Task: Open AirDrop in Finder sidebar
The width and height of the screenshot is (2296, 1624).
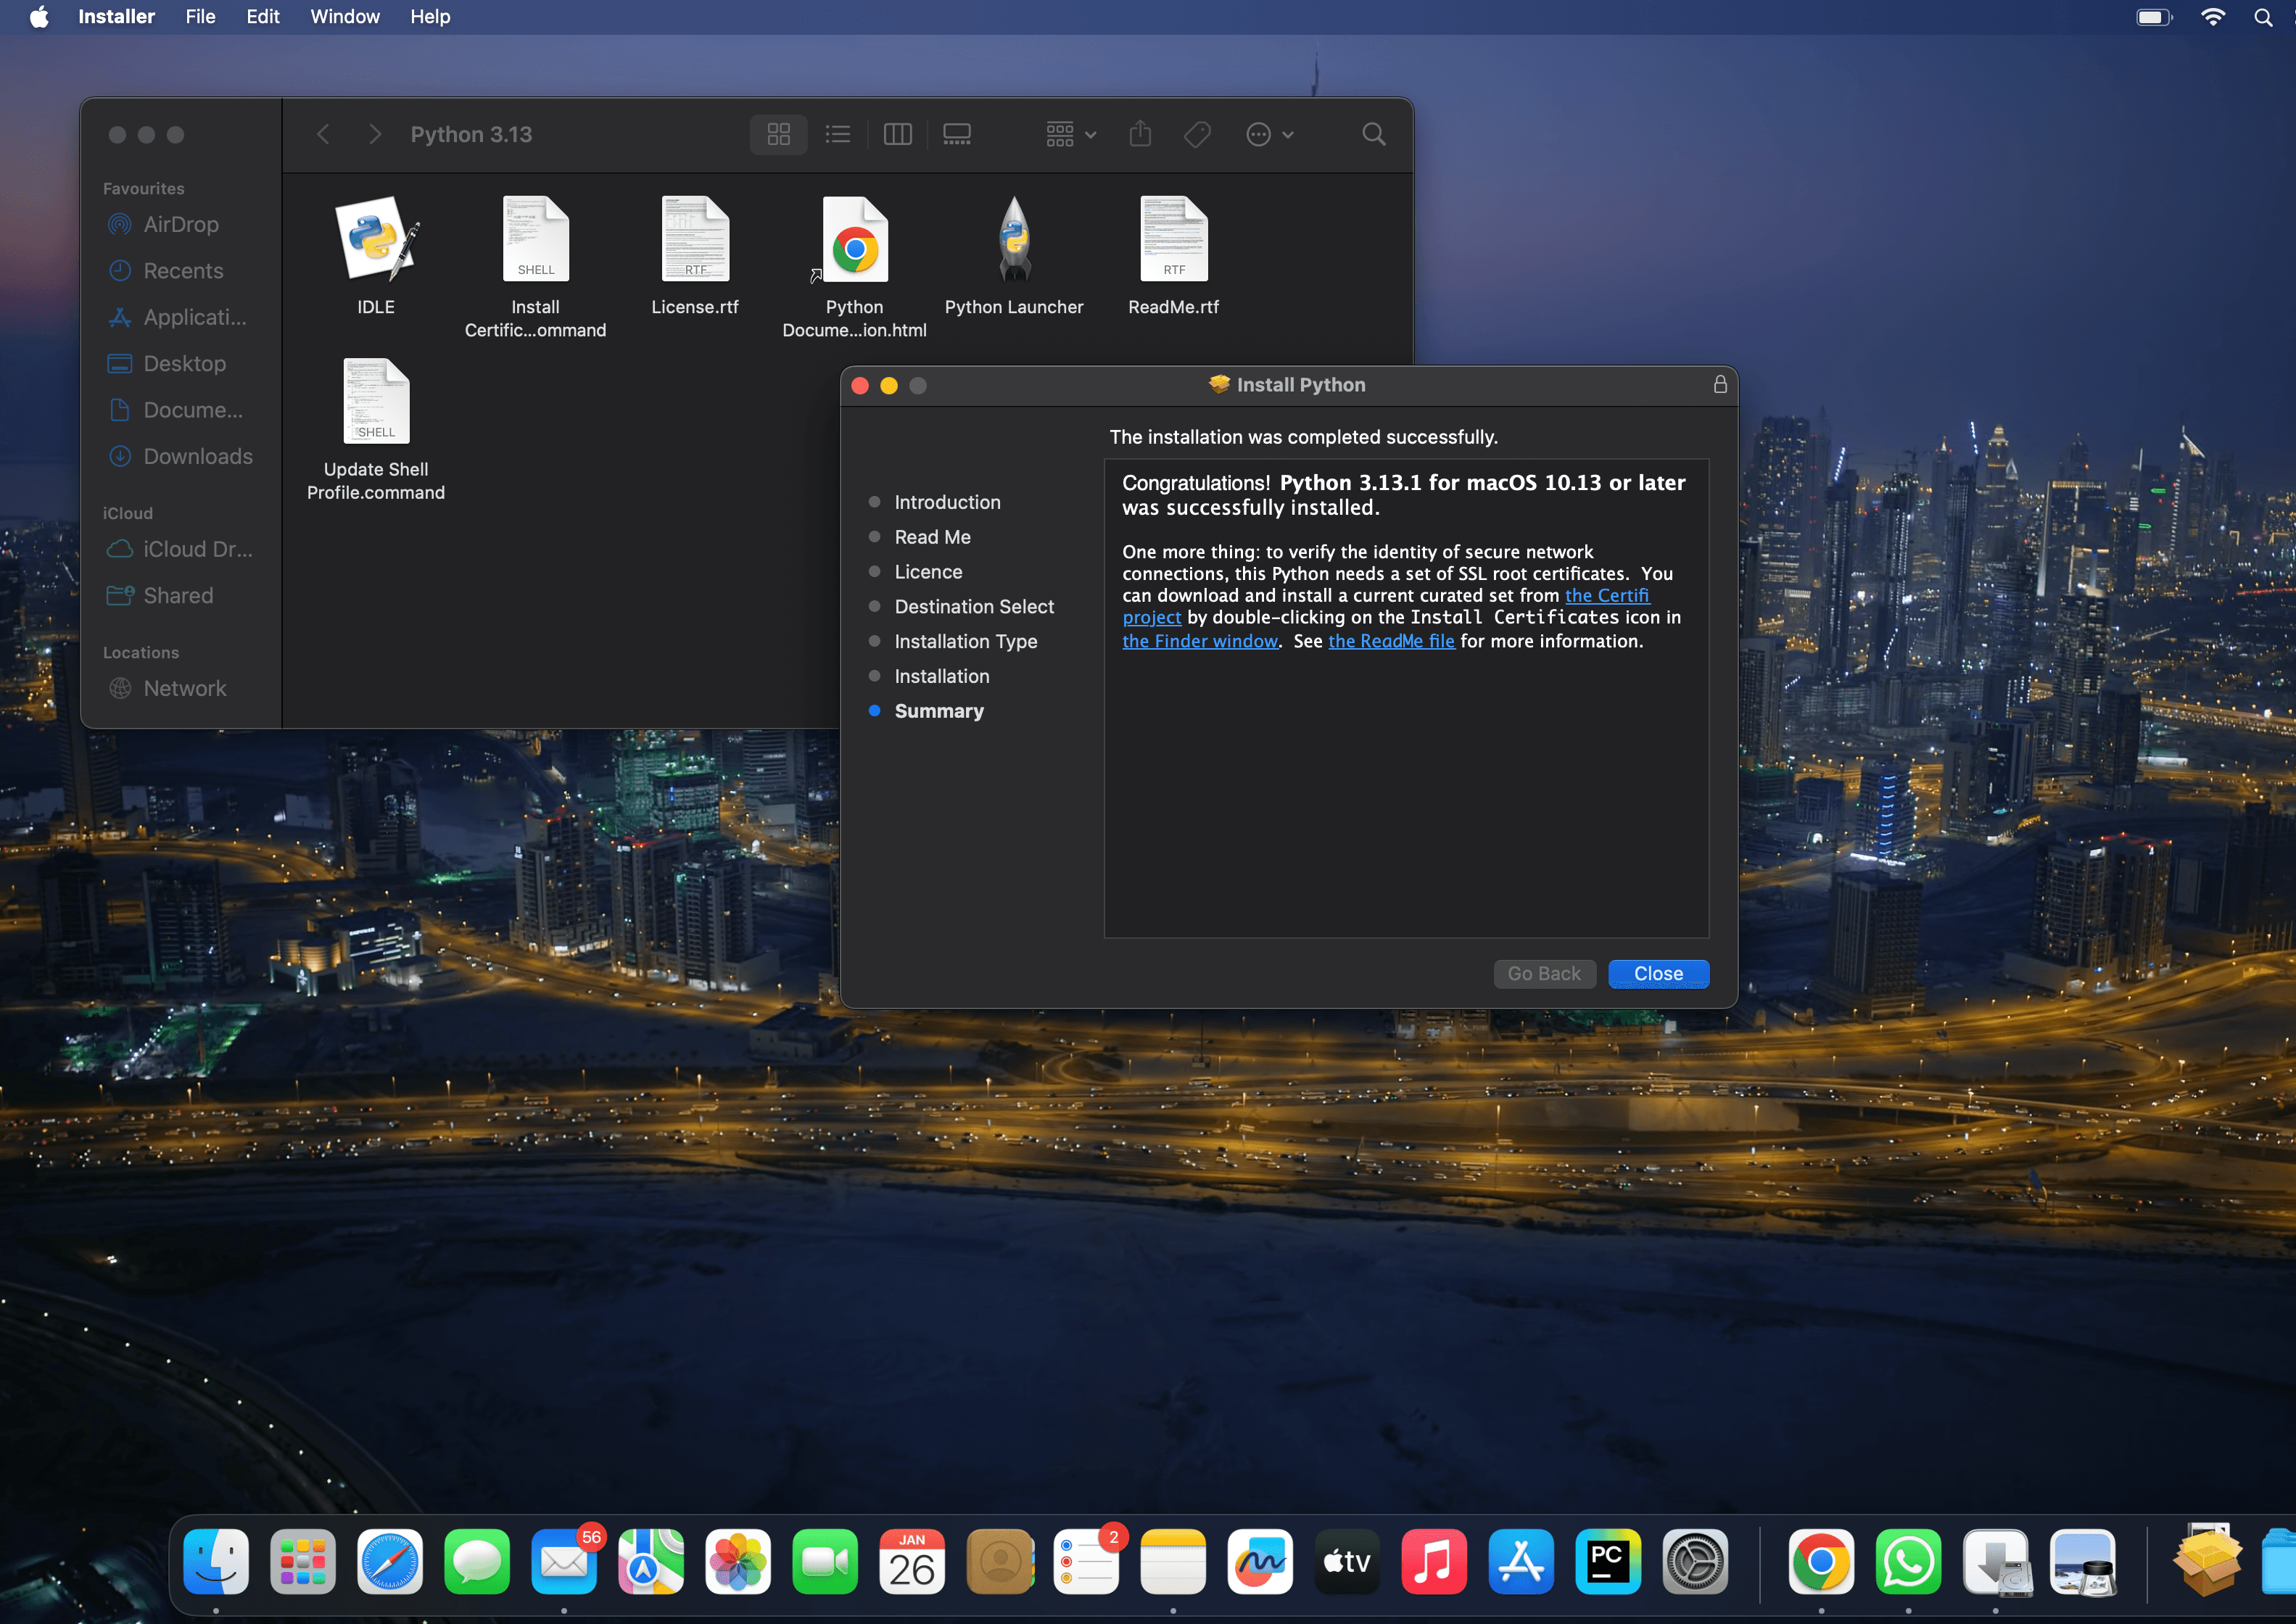Action: tap(180, 224)
